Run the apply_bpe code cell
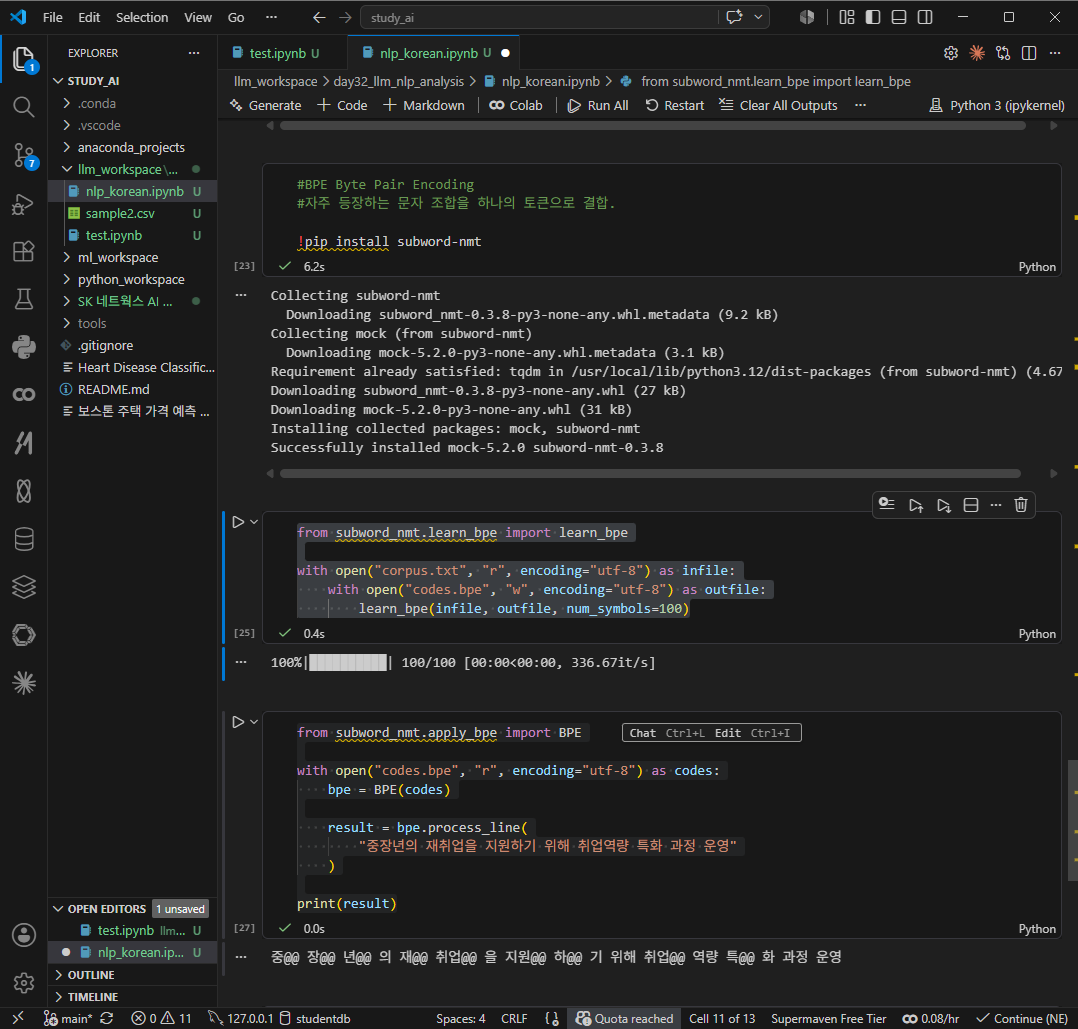 tap(238, 722)
